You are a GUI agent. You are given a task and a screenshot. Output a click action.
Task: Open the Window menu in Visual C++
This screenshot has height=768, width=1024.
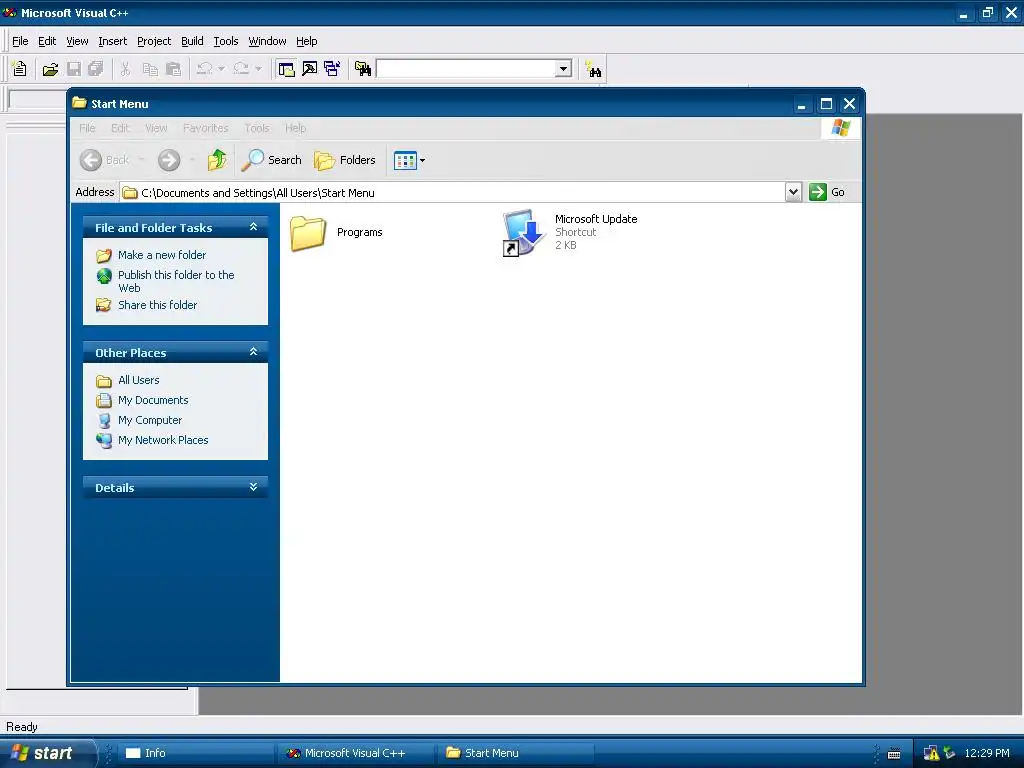[x=267, y=41]
